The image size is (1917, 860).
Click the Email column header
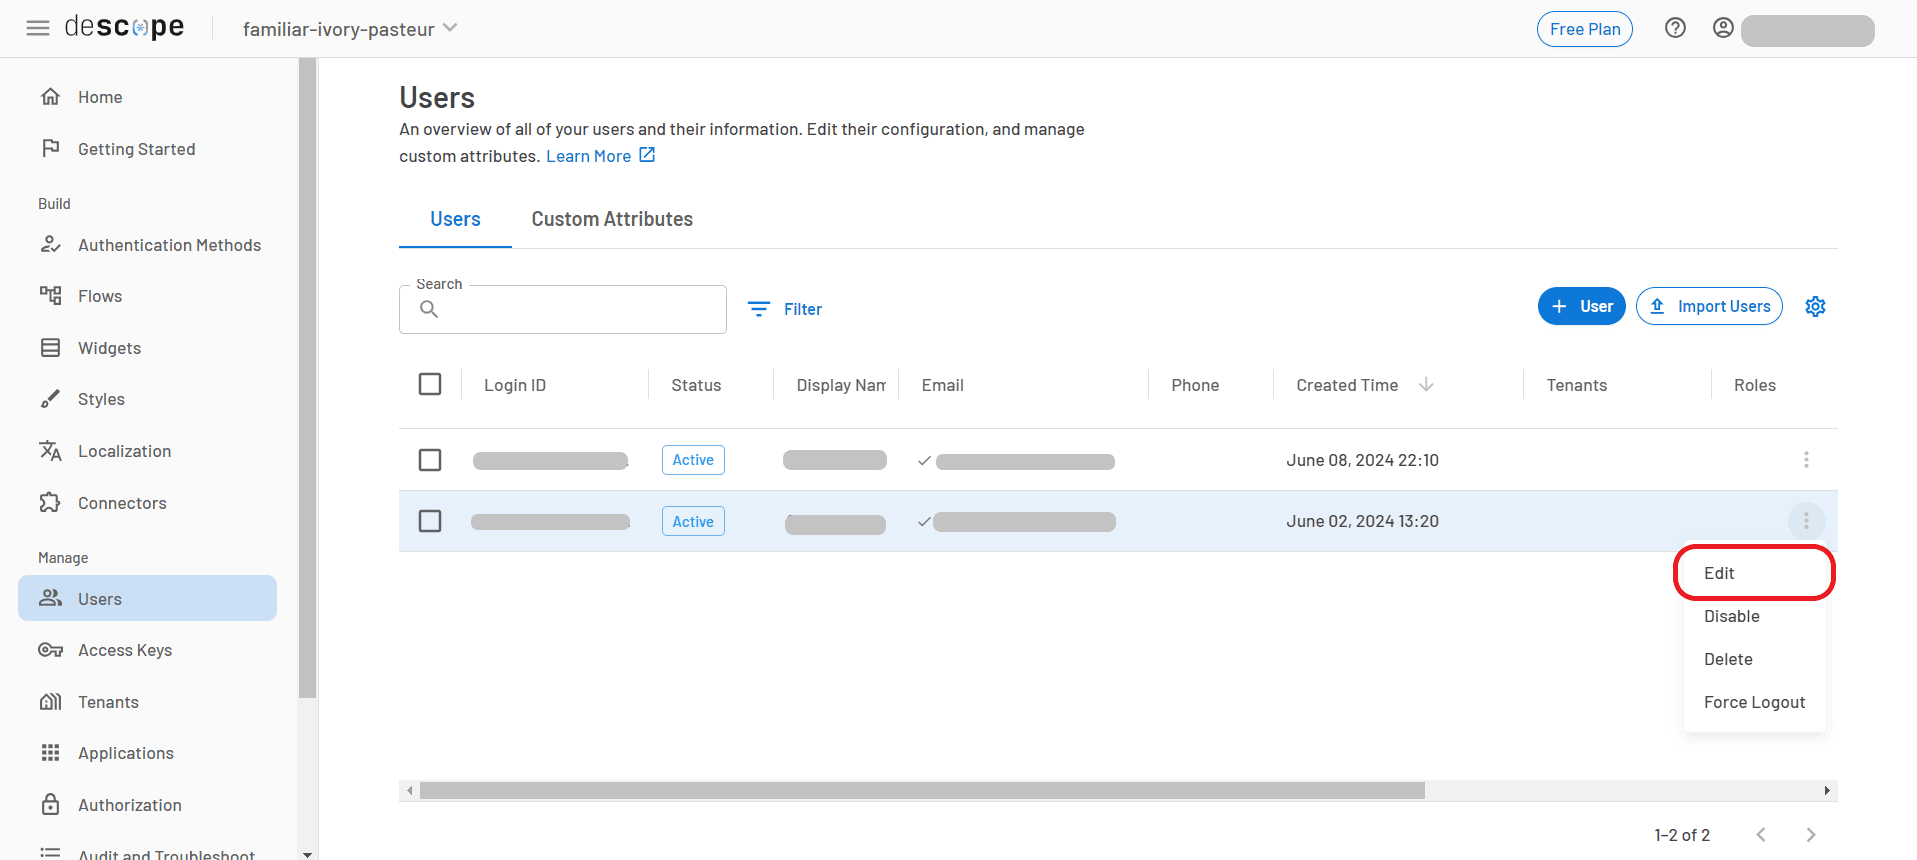943,385
